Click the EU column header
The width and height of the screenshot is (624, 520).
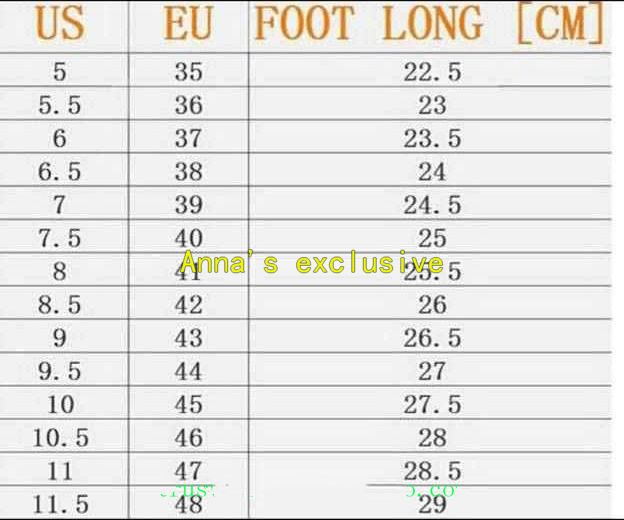(x=188, y=25)
